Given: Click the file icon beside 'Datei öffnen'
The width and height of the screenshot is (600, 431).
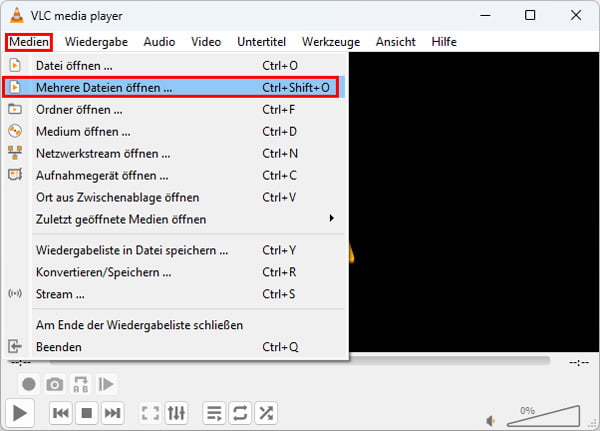Looking at the screenshot, I should (x=15, y=65).
